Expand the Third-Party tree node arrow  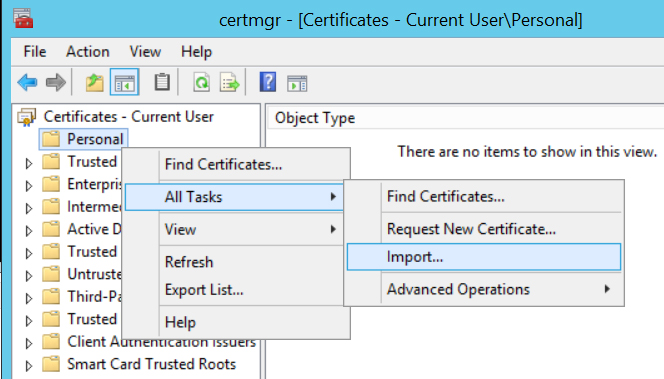tap(28, 298)
